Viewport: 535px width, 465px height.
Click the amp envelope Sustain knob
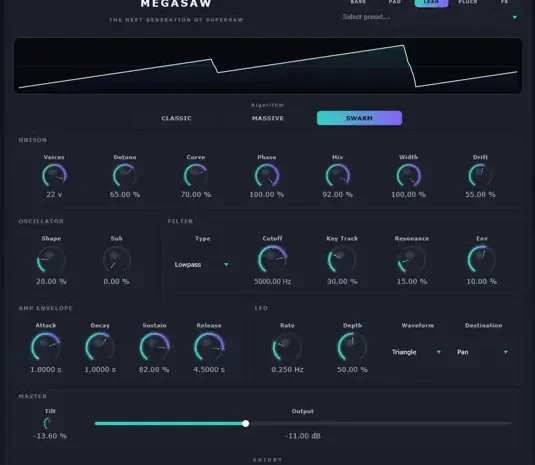click(154, 347)
